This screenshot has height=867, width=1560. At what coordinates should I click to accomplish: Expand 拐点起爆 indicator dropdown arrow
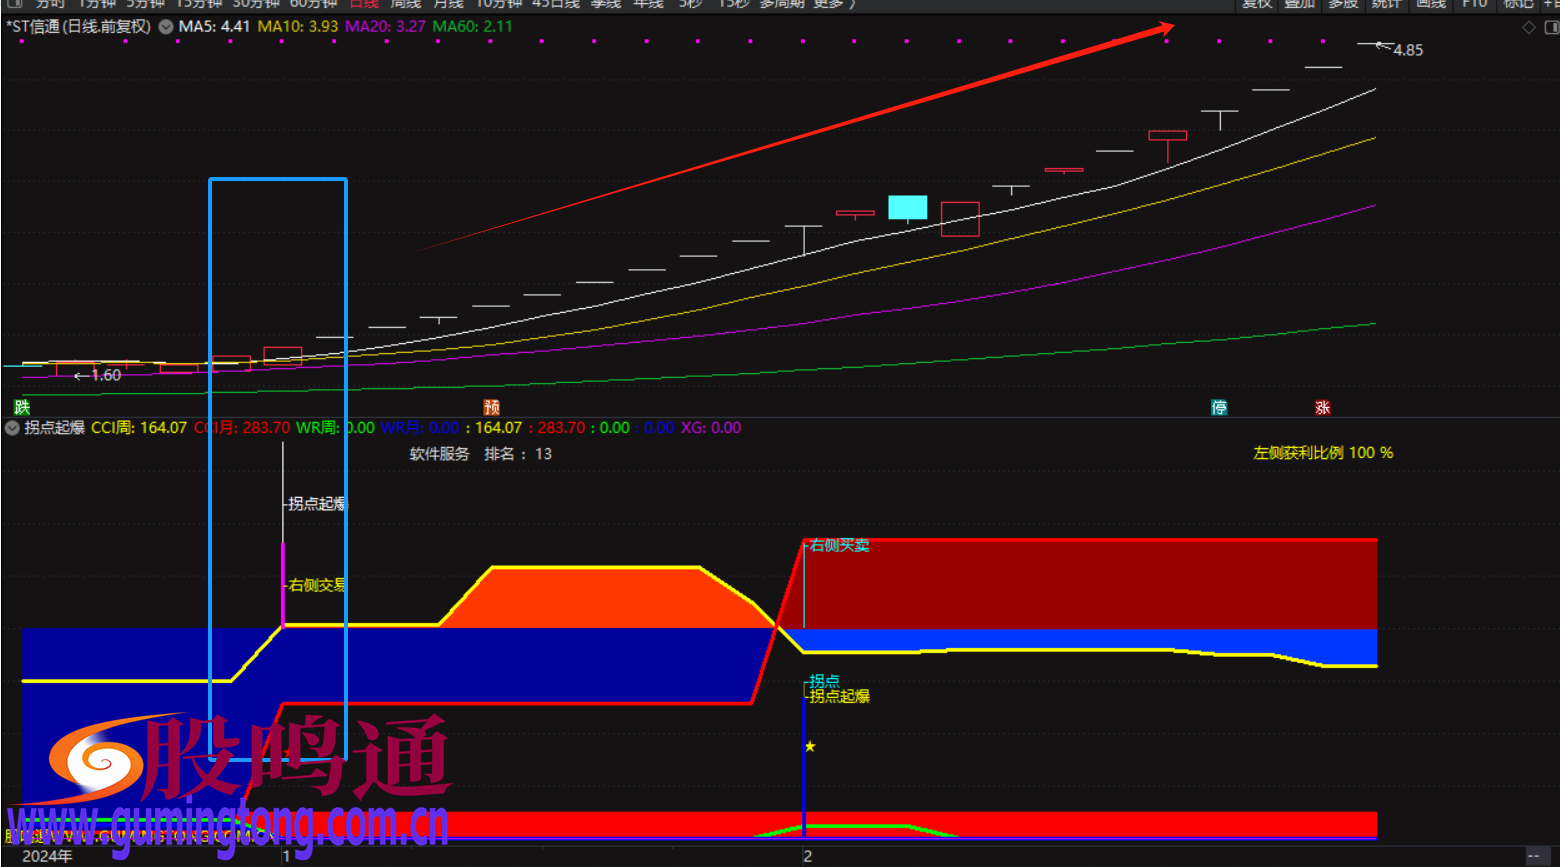click(12, 428)
